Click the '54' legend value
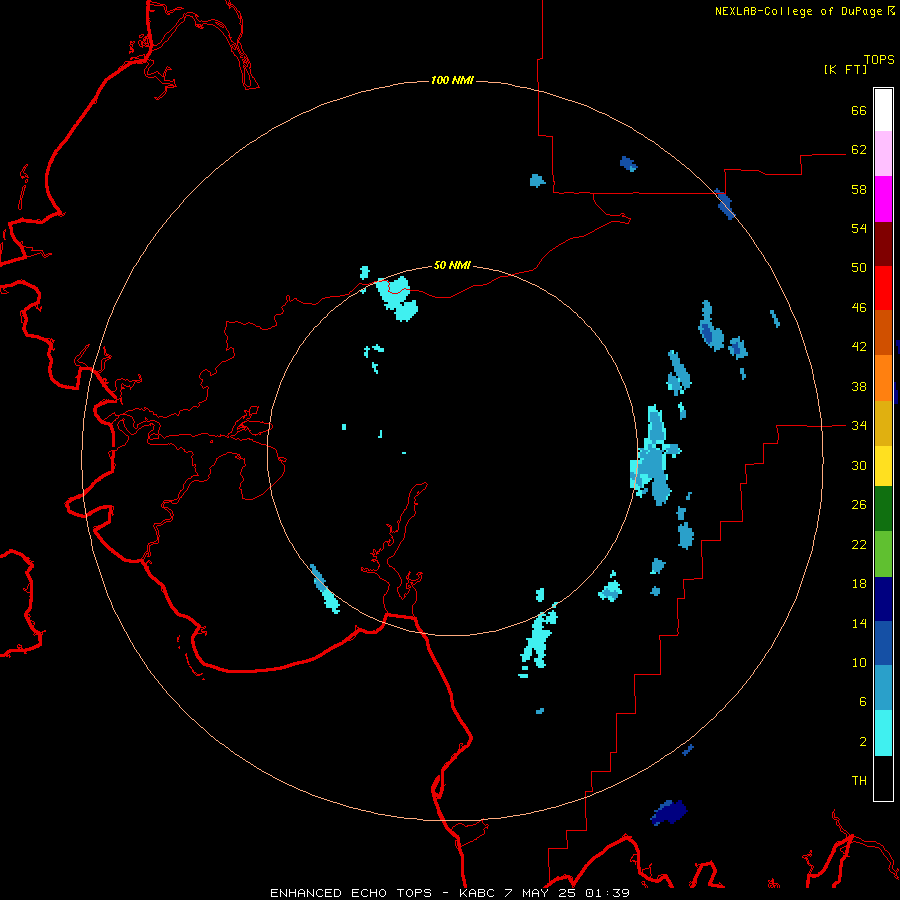This screenshot has height=900, width=900. [859, 228]
